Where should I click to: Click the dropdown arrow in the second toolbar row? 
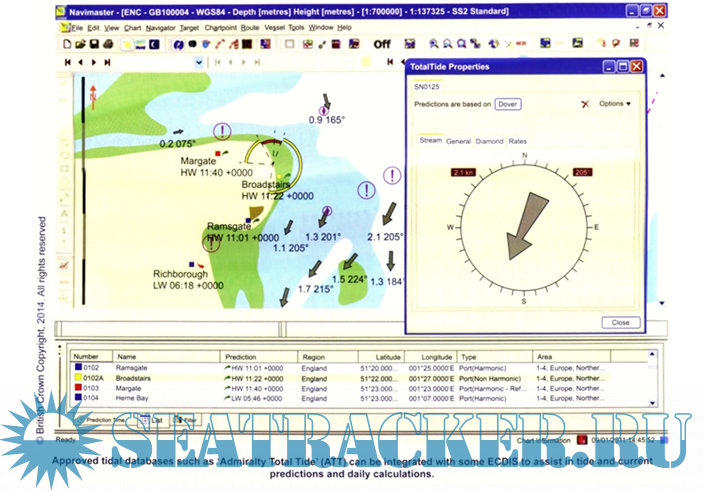pos(199,62)
